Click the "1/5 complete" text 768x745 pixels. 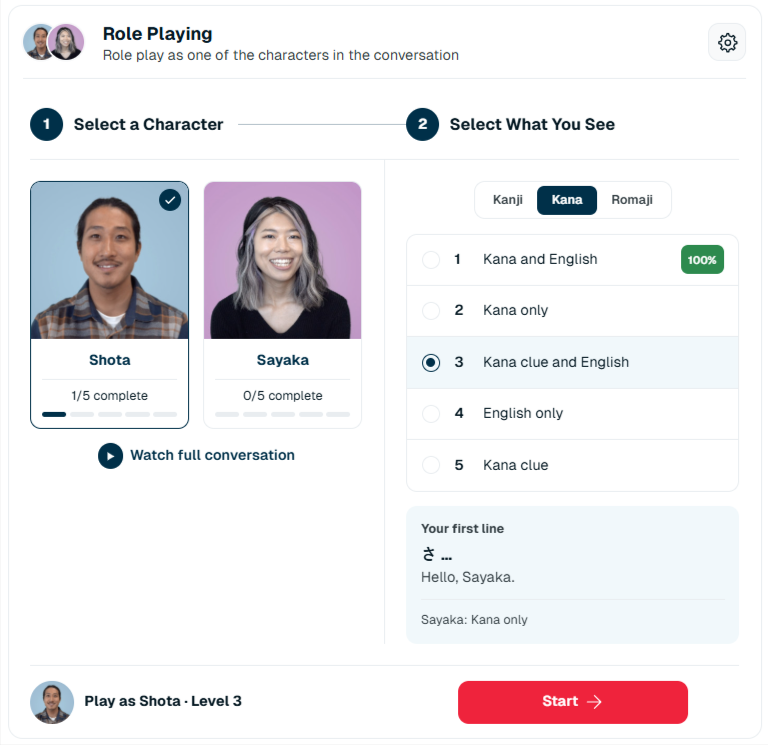point(110,395)
